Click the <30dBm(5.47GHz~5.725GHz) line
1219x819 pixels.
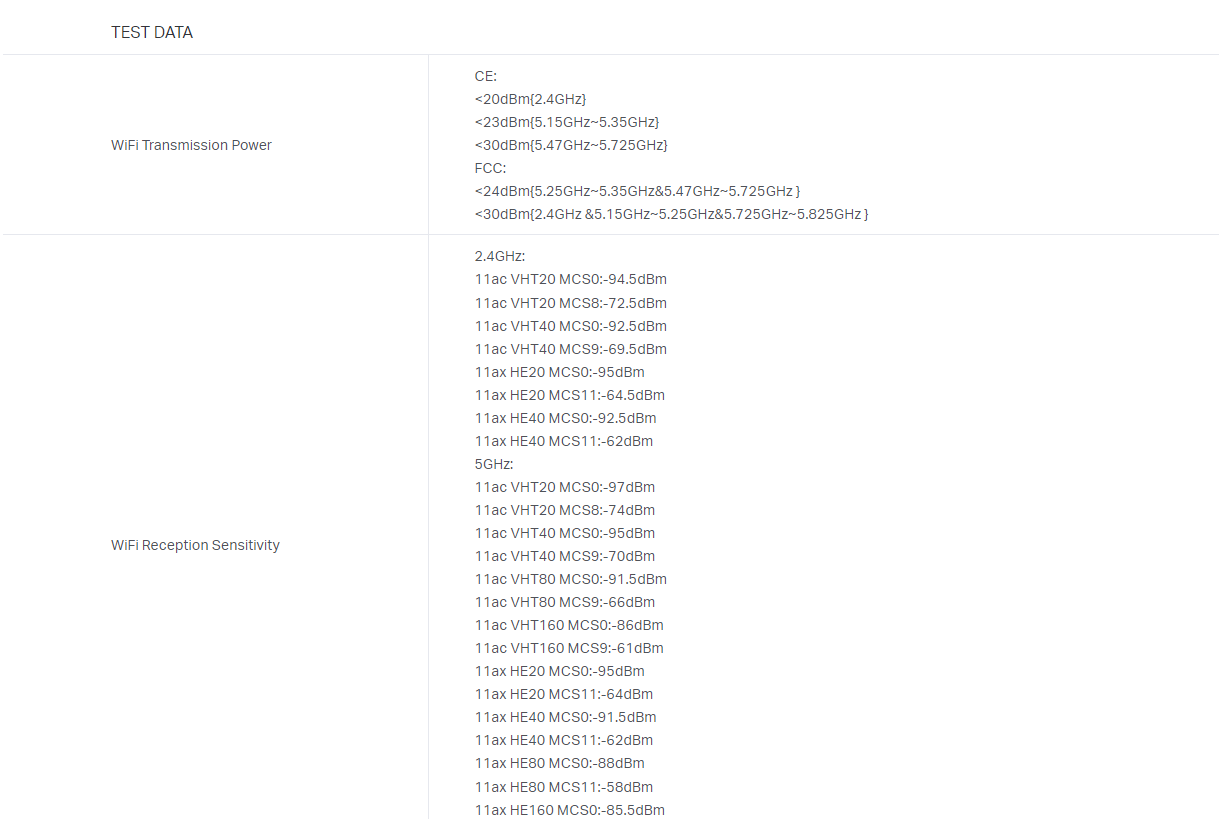pos(571,145)
